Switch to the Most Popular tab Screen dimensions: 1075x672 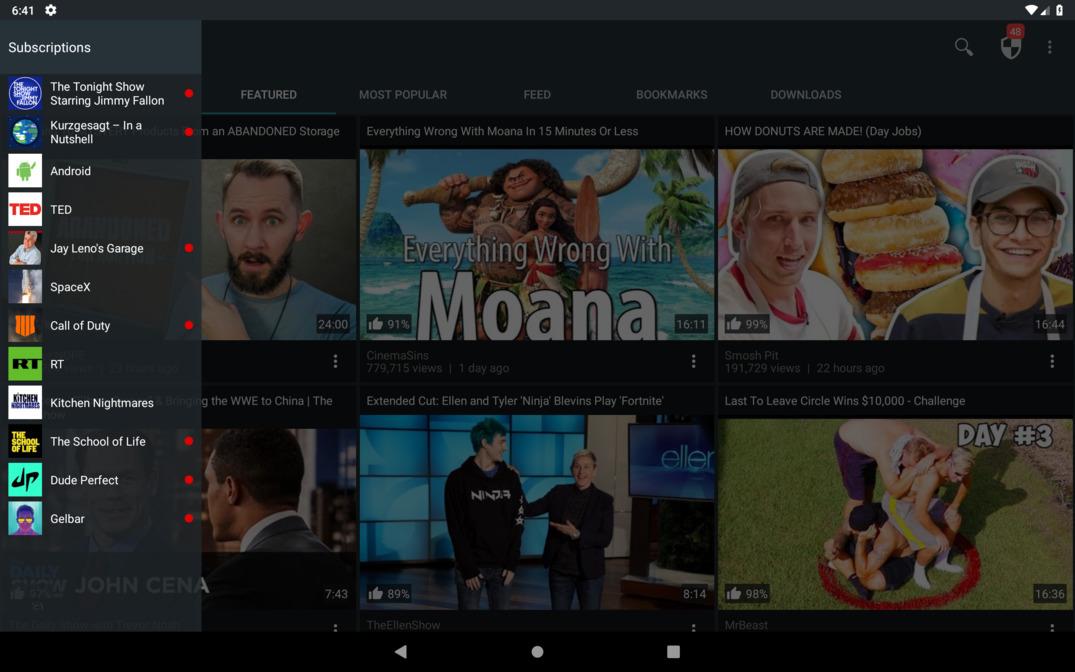tap(402, 95)
